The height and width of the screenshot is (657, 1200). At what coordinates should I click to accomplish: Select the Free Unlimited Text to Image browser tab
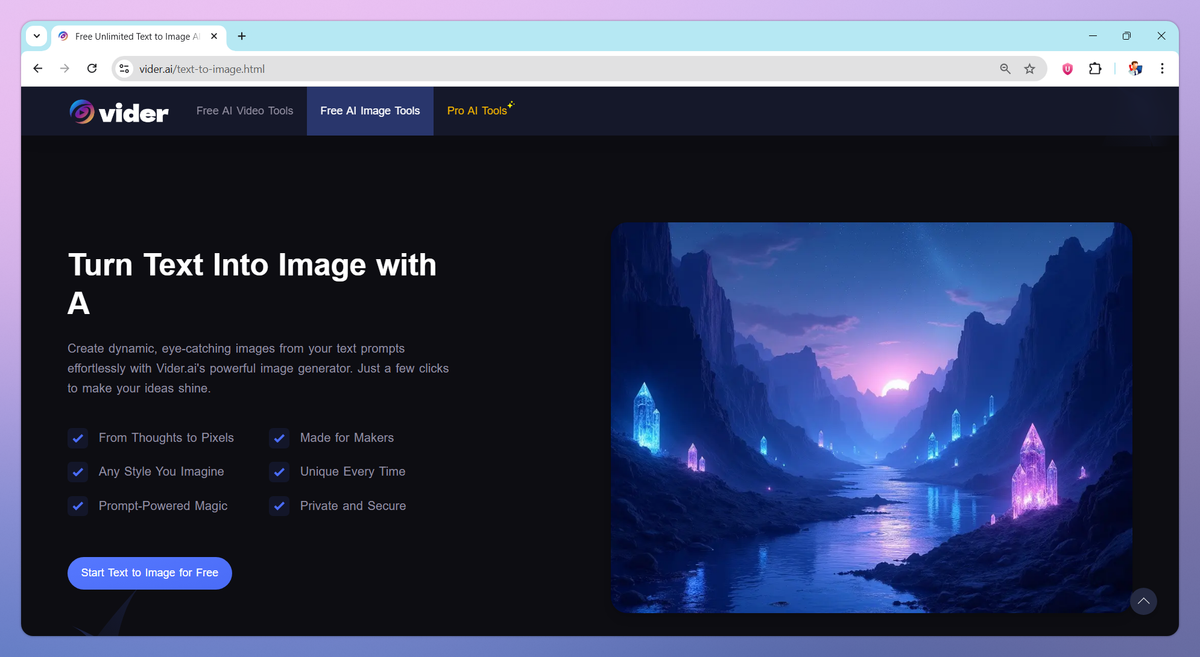[x=138, y=36]
